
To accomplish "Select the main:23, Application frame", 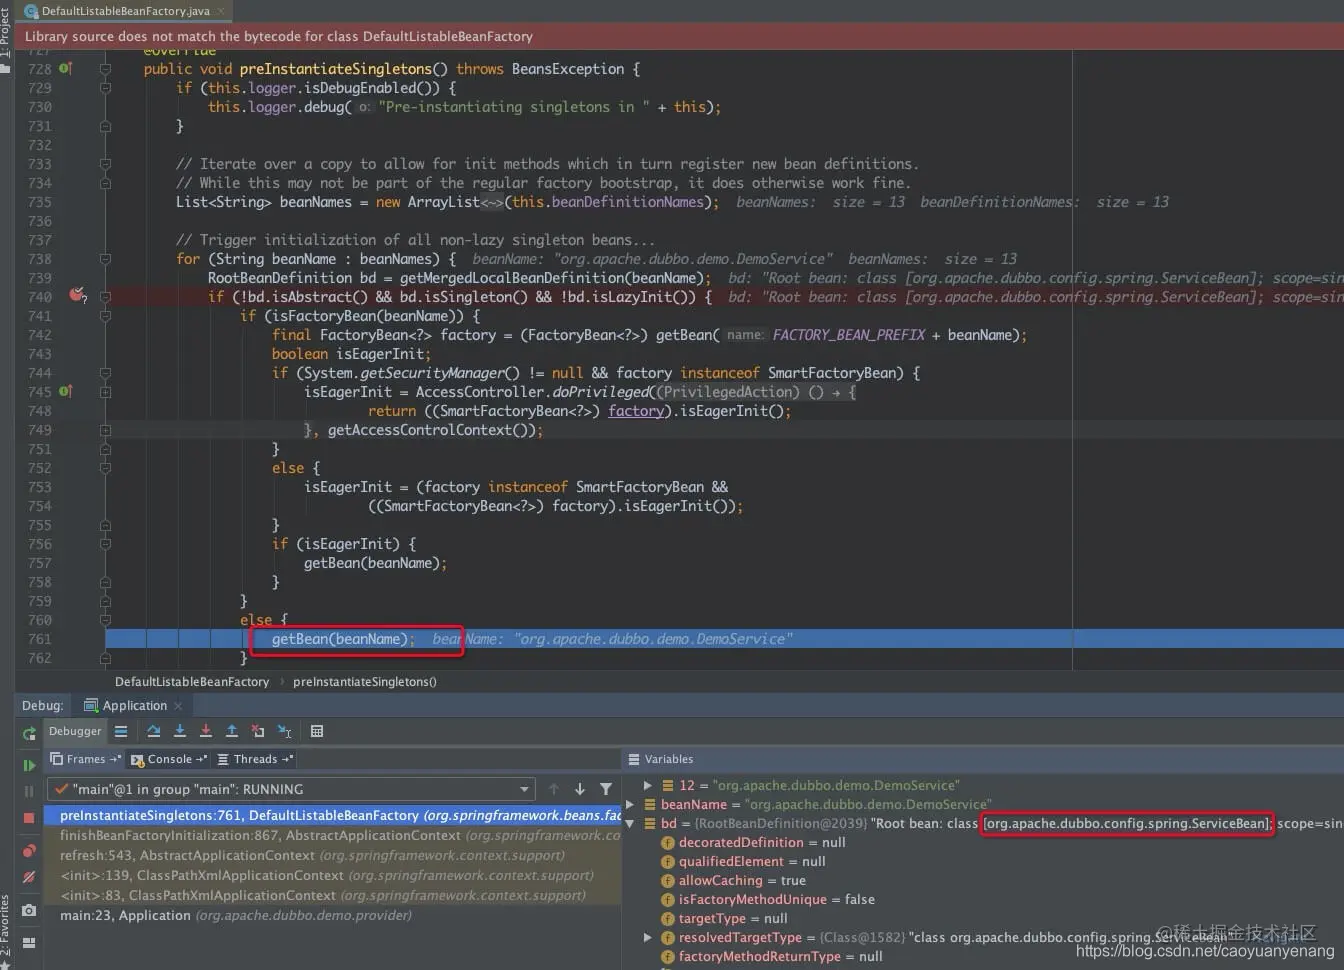I will coord(333,916).
